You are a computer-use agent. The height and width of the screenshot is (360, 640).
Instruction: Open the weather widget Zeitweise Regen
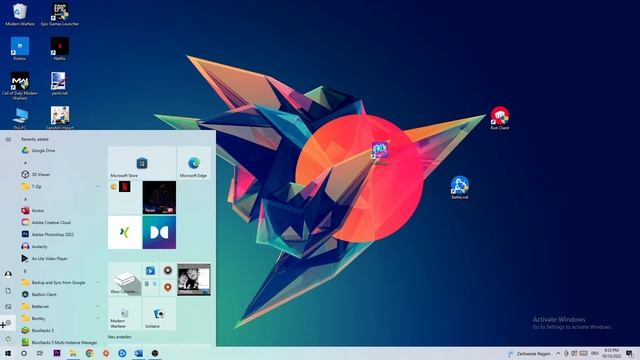click(529, 353)
